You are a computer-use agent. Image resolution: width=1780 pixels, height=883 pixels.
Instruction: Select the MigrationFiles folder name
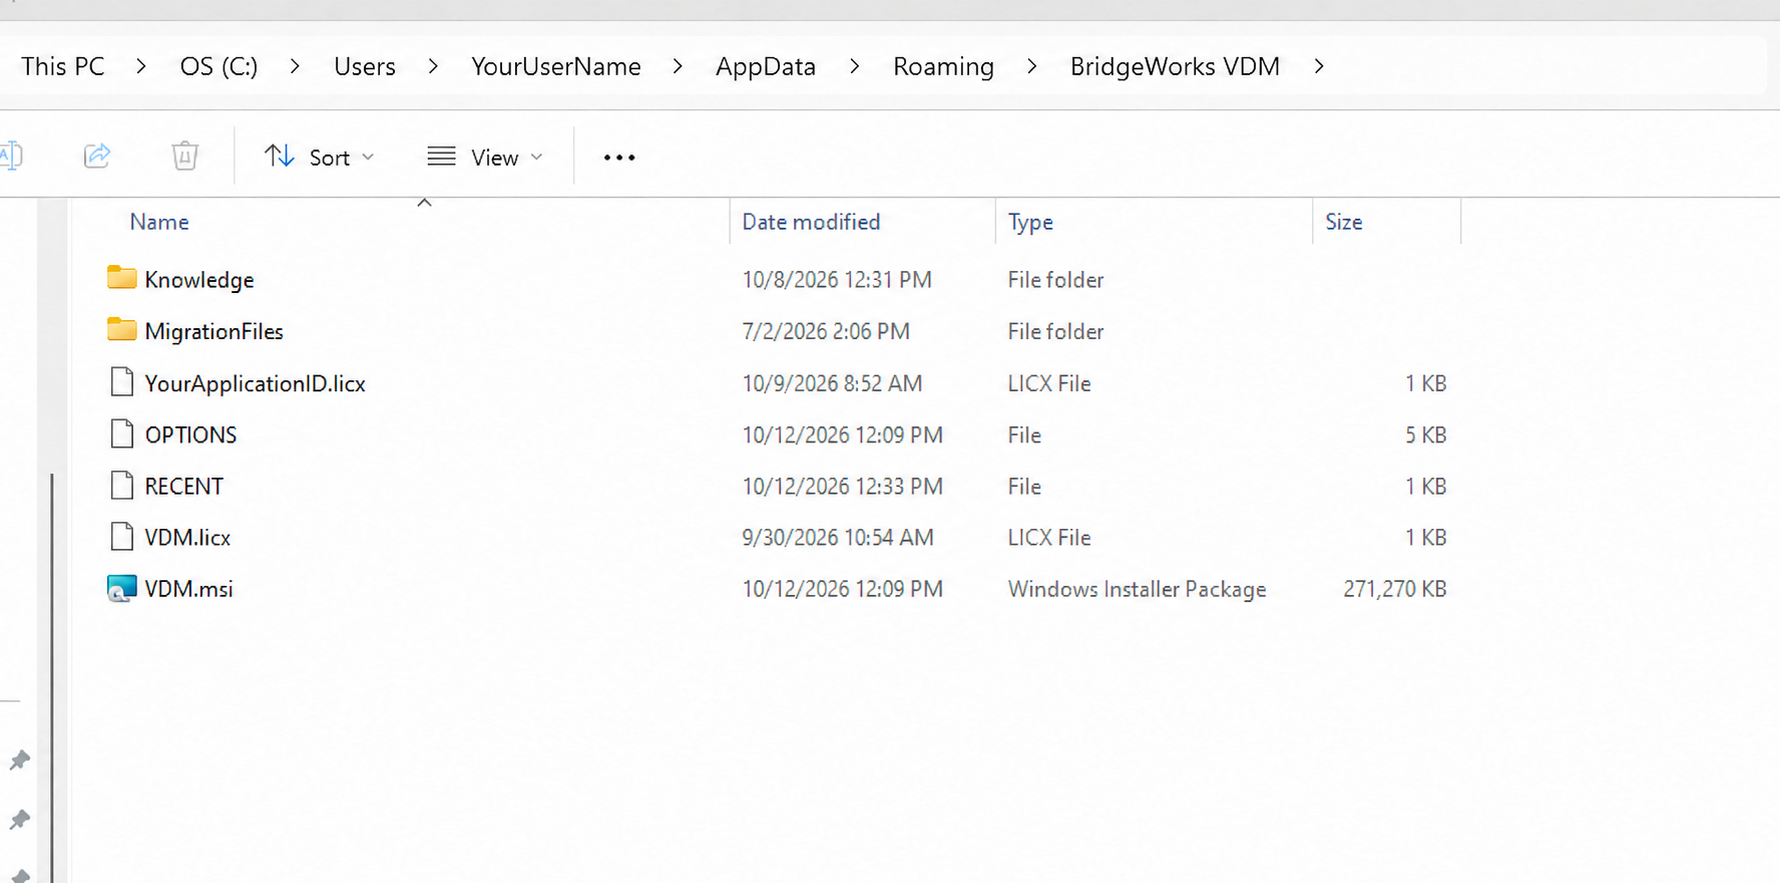[214, 331]
